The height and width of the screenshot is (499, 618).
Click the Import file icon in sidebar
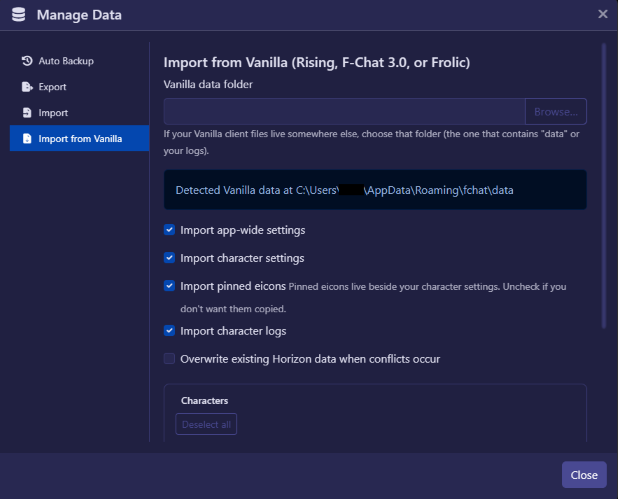coord(27,113)
